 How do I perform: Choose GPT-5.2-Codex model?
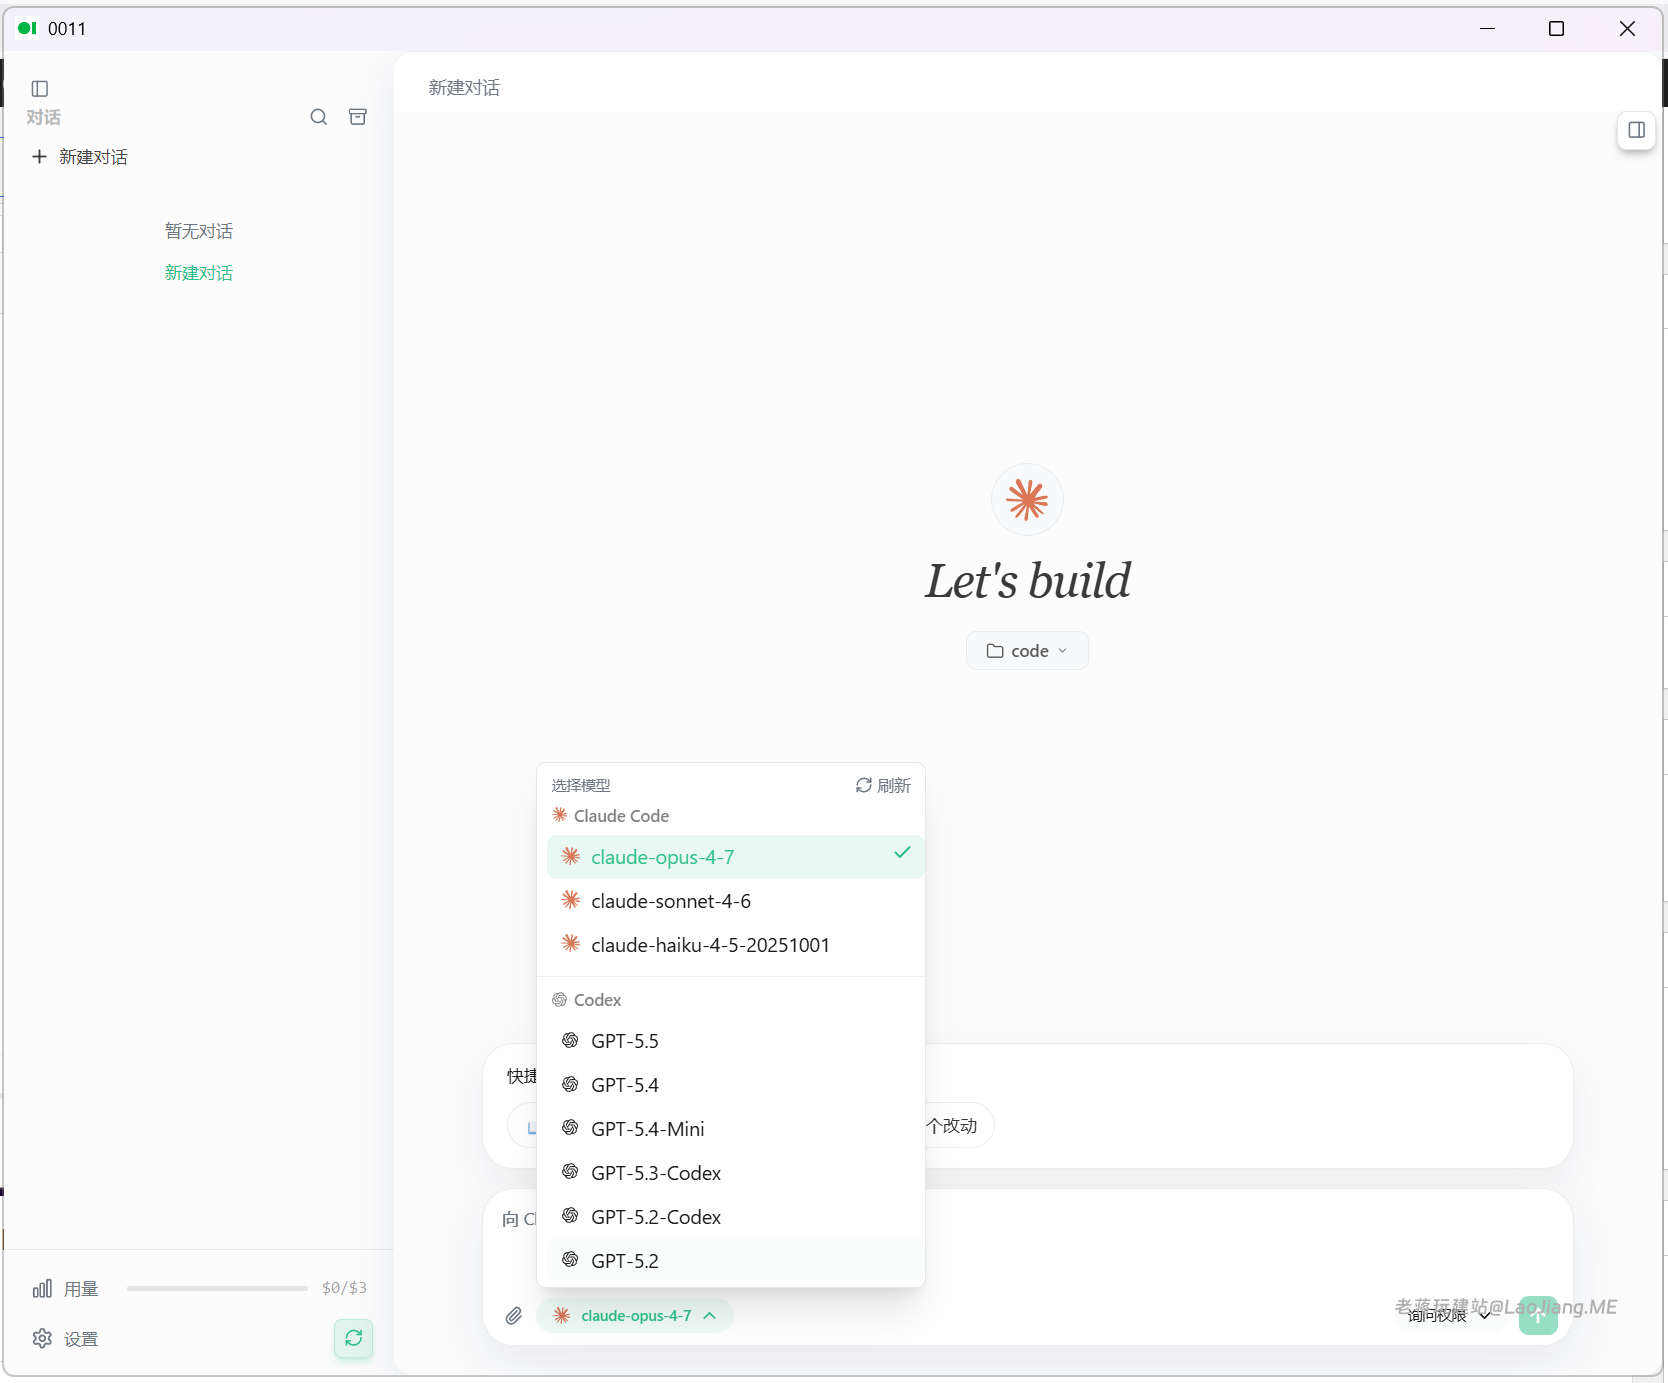pos(735,1217)
